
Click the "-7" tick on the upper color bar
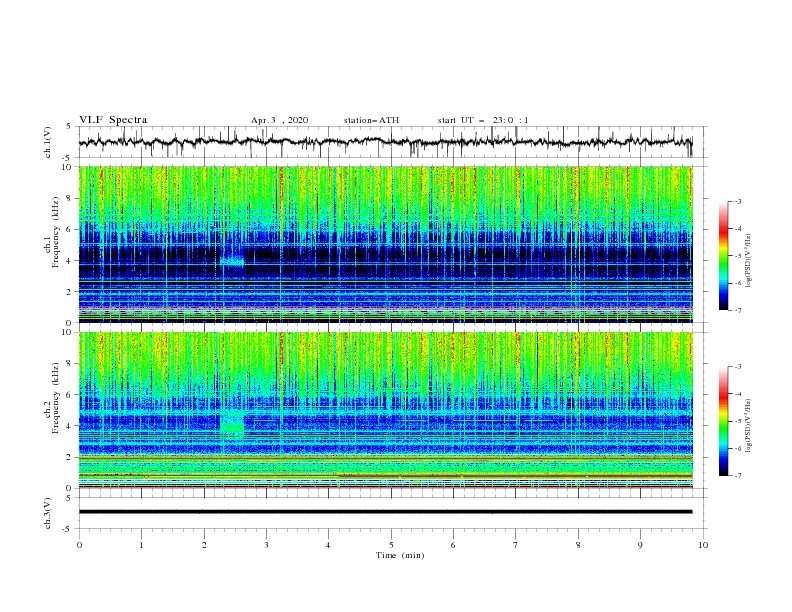(737, 310)
